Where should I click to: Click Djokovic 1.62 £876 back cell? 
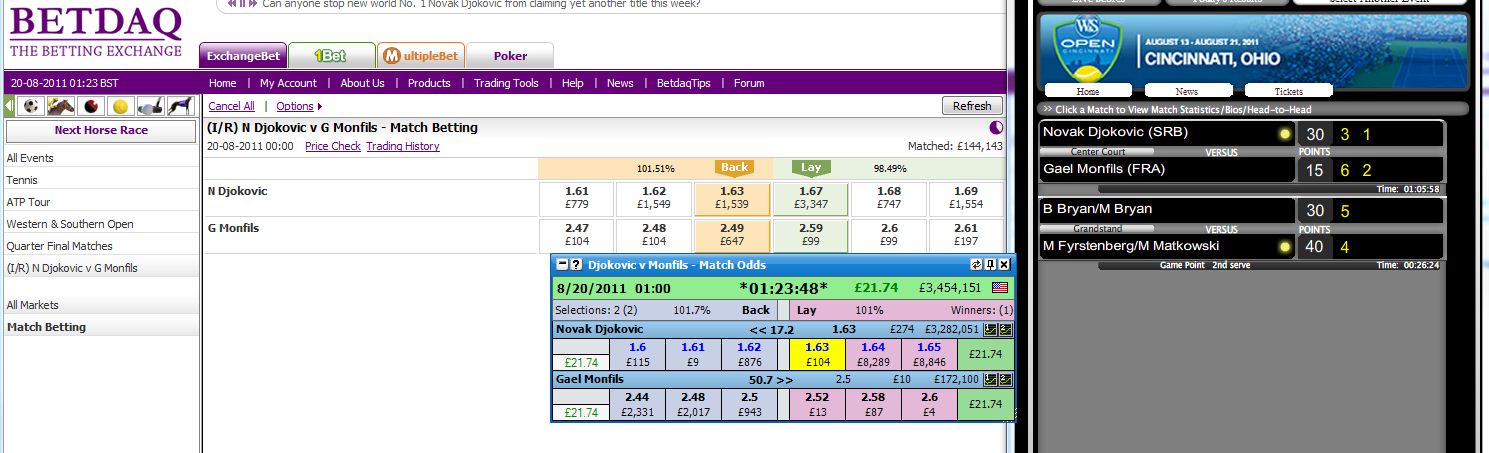[x=749, y=354]
